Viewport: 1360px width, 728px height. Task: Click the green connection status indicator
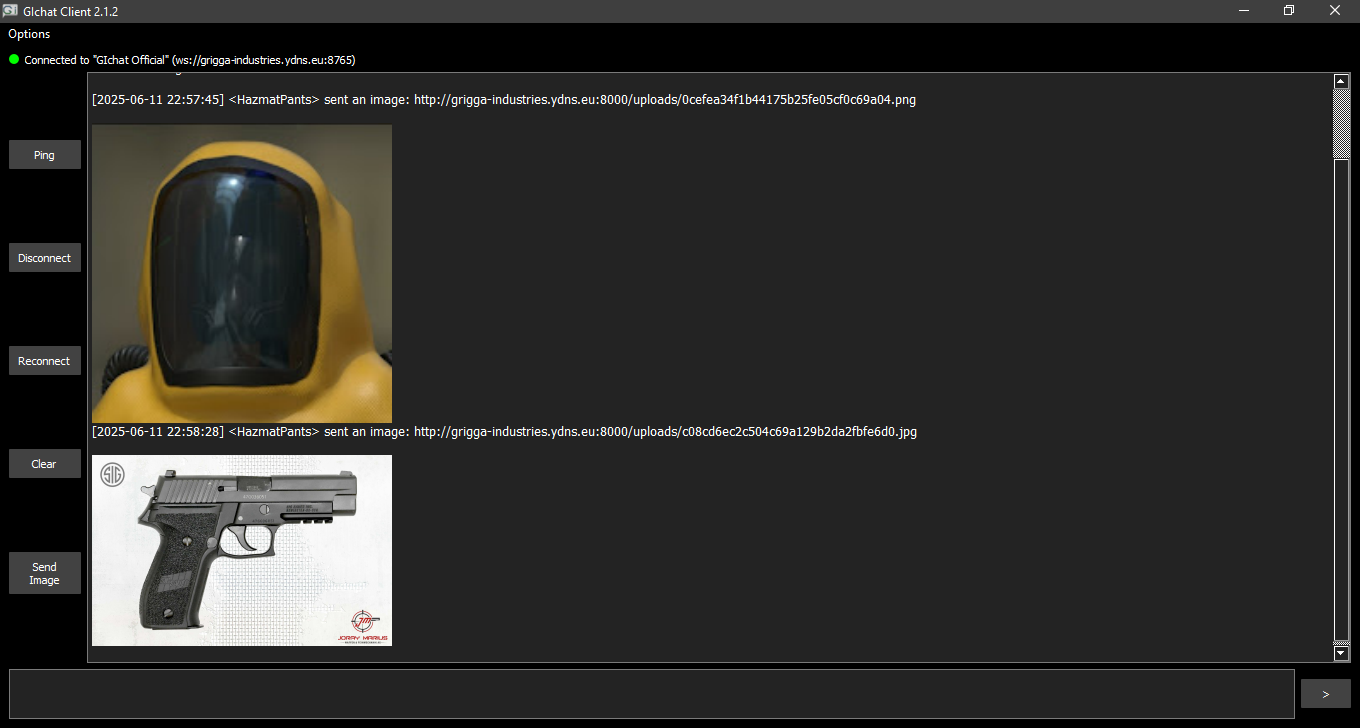pos(14,59)
